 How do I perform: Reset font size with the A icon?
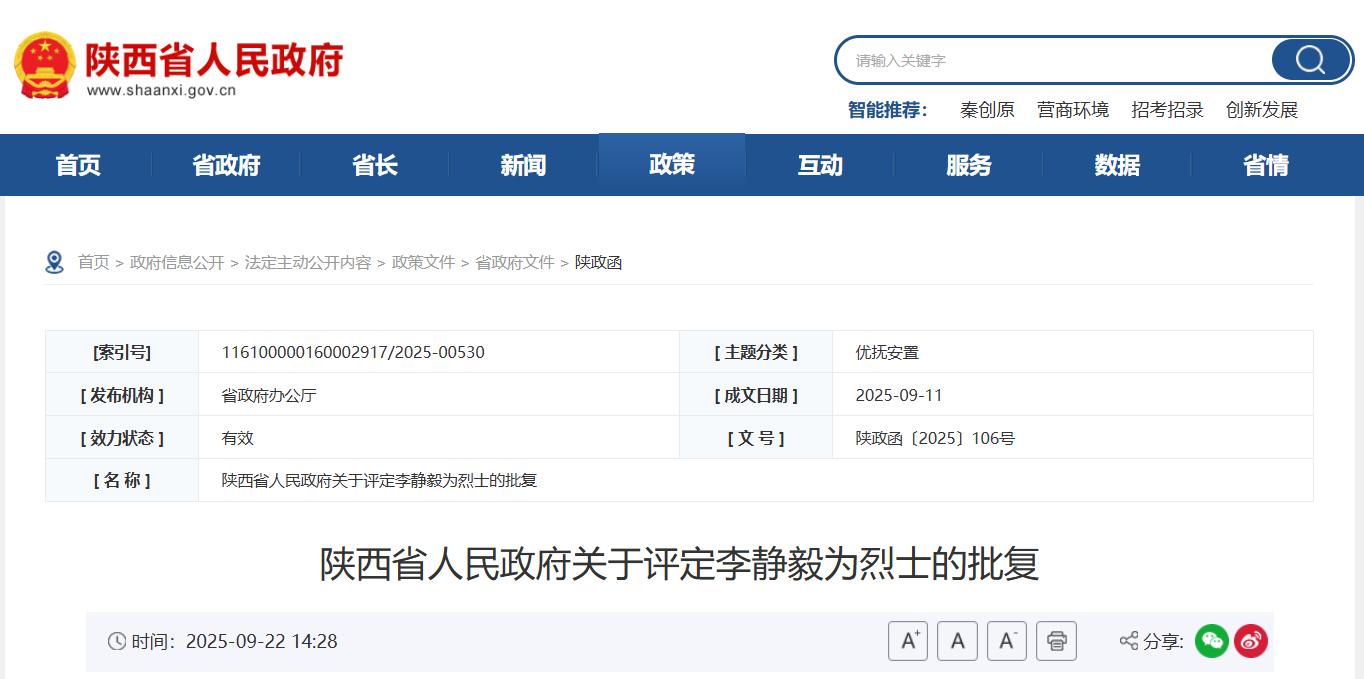[x=957, y=640]
